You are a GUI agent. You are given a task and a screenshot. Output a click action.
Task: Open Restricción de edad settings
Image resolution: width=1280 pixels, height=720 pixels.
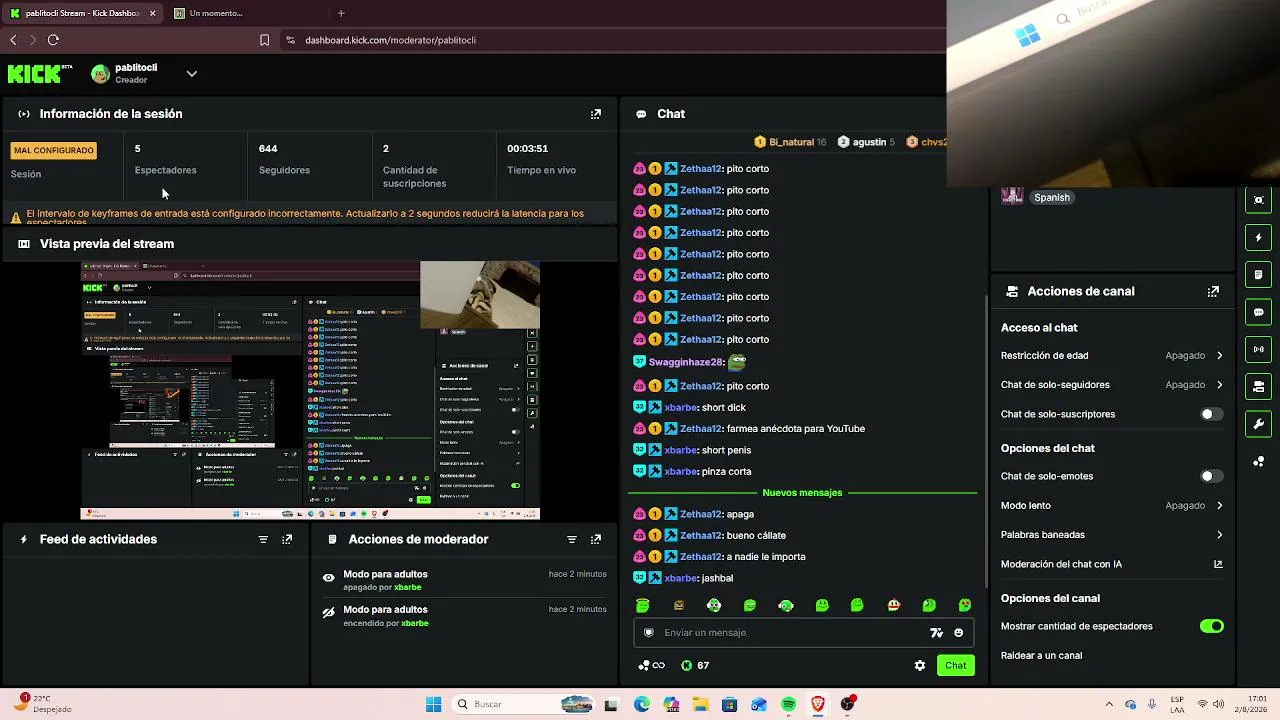[1112, 356]
